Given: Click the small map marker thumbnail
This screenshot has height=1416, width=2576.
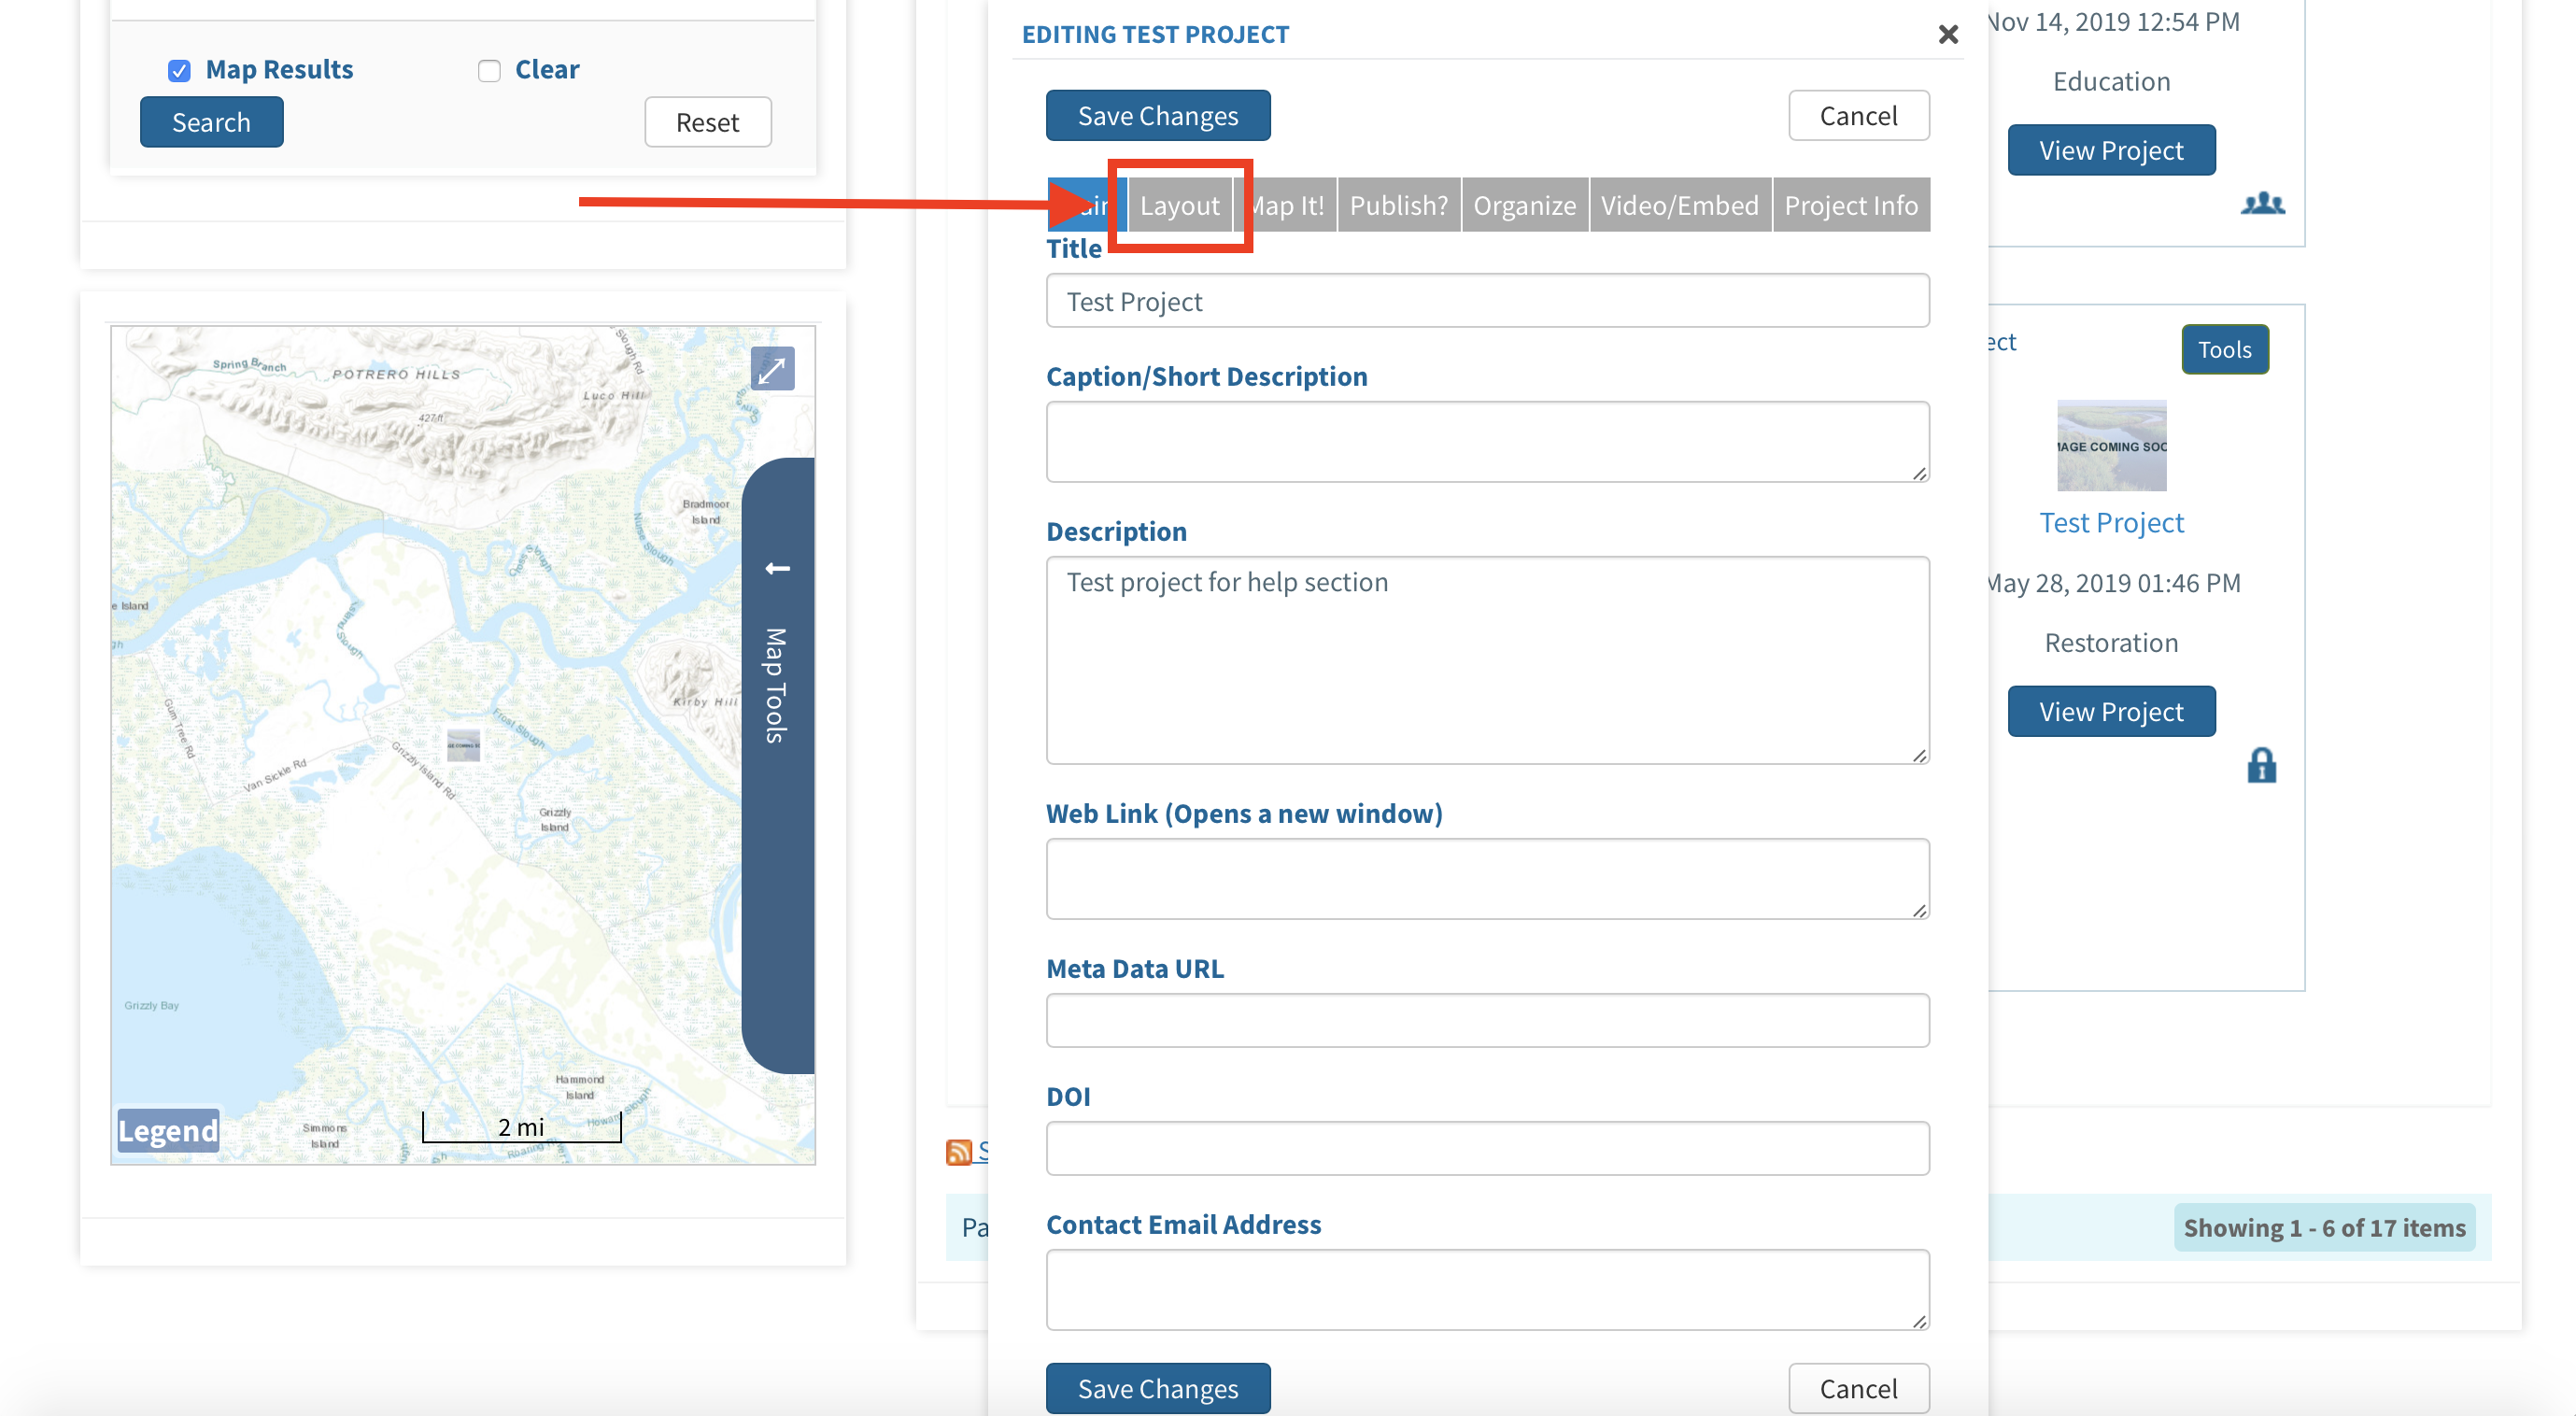Looking at the screenshot, I should pos(463,745).
